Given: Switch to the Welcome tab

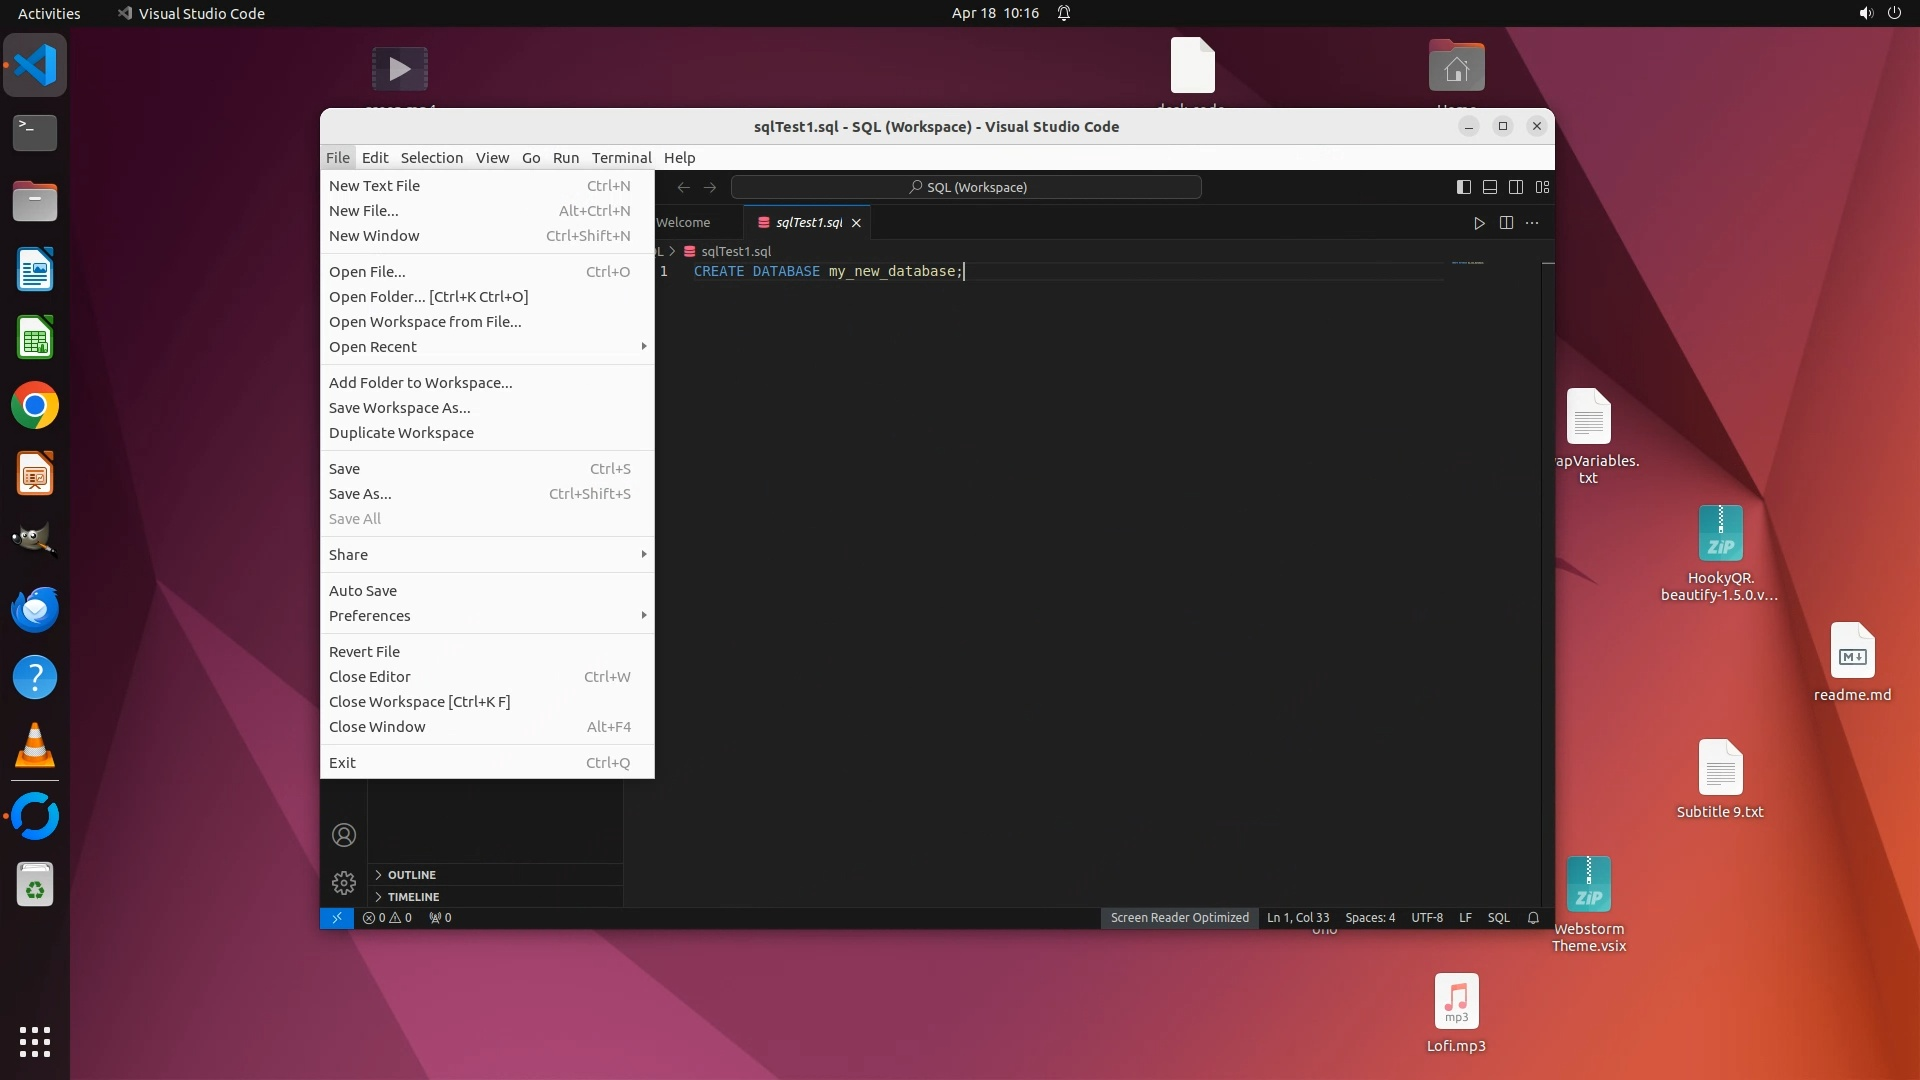Looking at the screenshot, I should click(684, 223).
